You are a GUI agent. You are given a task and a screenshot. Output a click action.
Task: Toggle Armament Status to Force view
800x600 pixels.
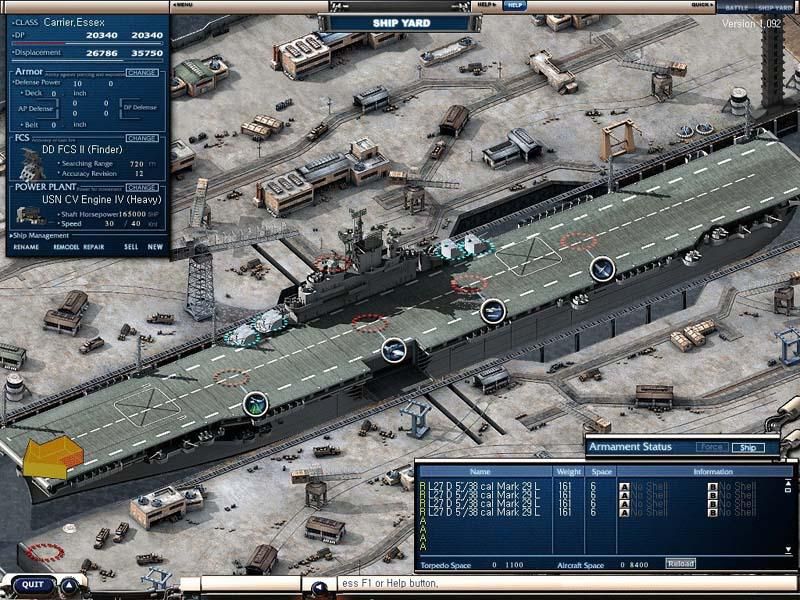[x=712, y=447]
